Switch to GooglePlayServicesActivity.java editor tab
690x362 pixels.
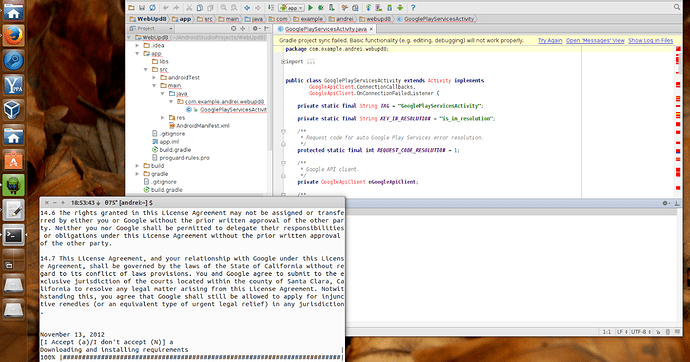tap(325, 29)
